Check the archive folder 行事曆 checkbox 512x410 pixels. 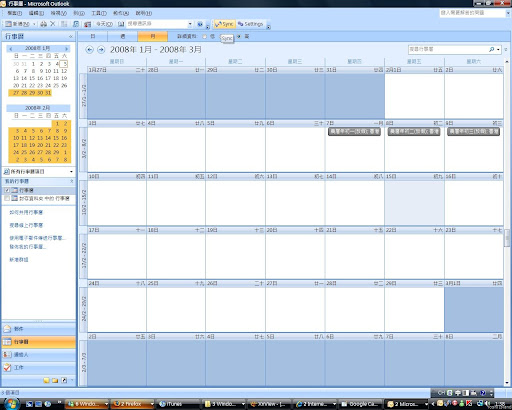click(x=7, y=198)
